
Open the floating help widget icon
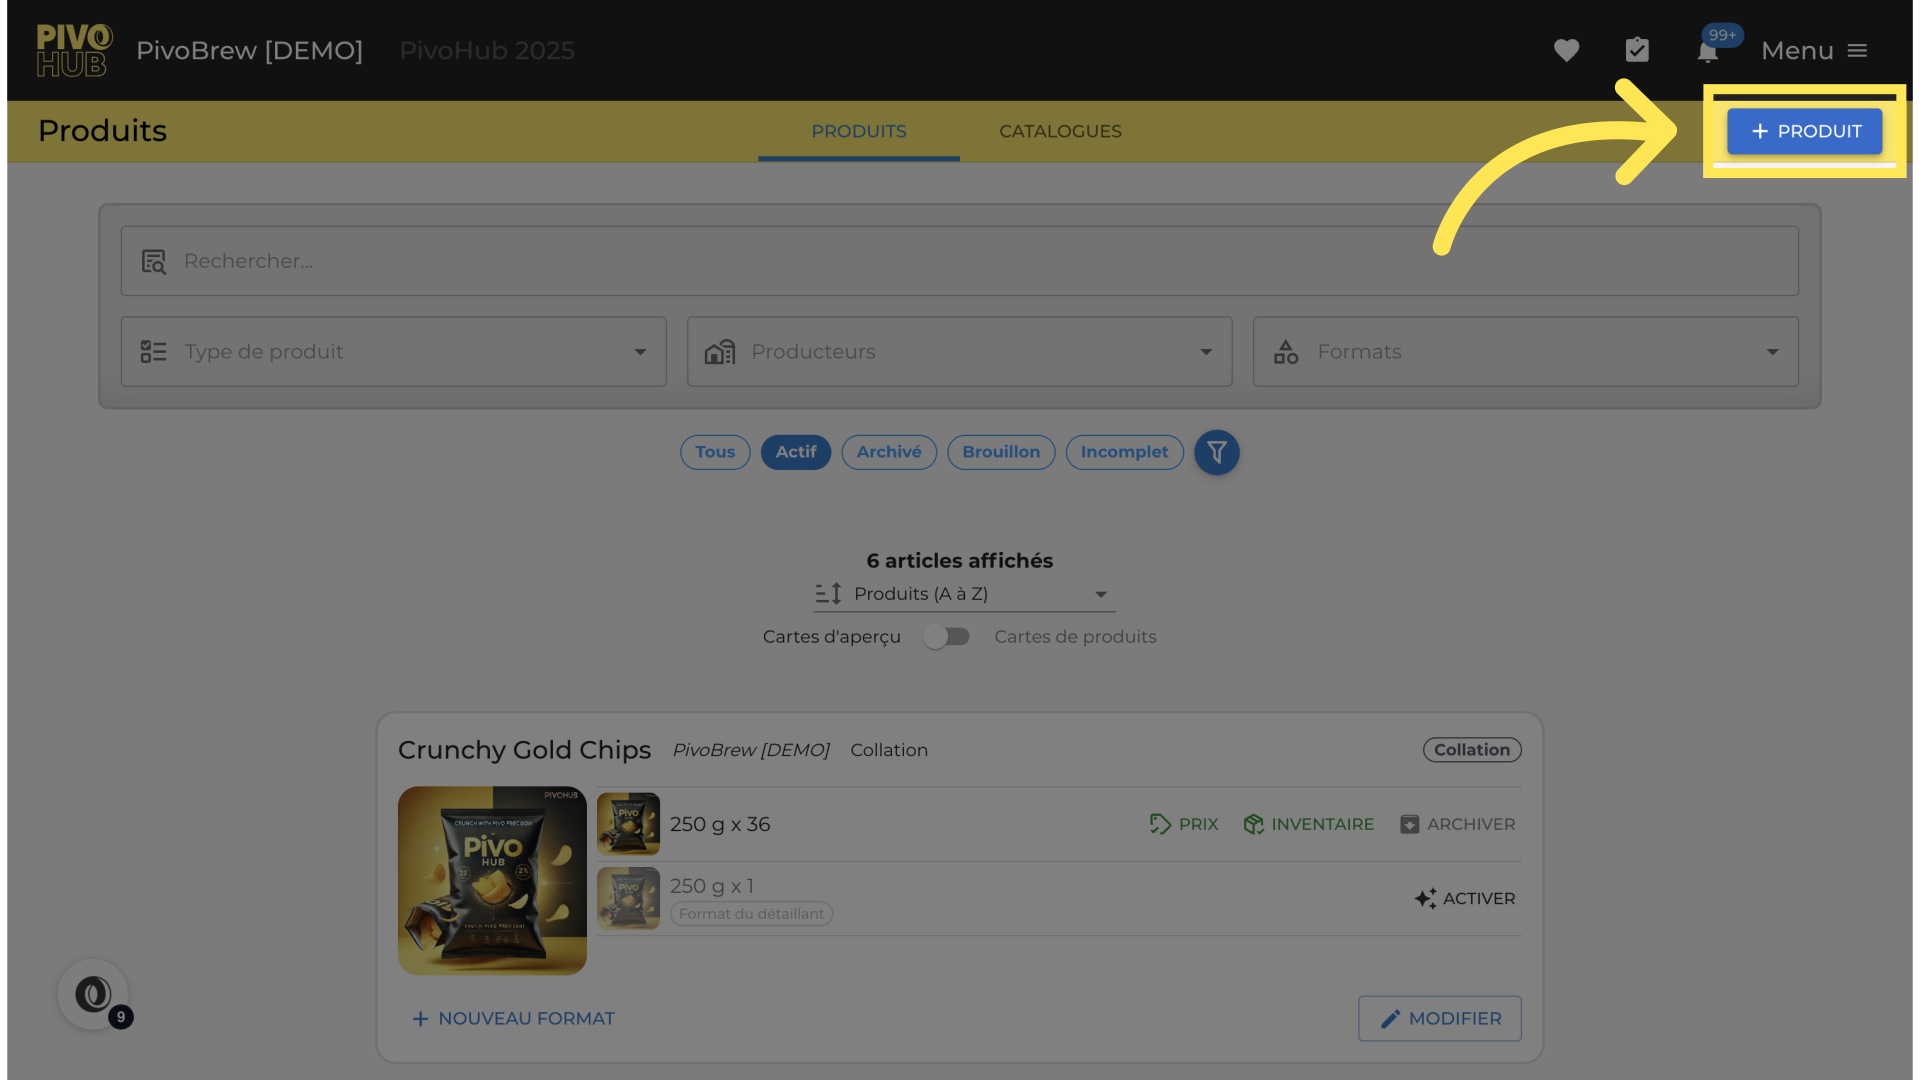click(x=93, y=994)
